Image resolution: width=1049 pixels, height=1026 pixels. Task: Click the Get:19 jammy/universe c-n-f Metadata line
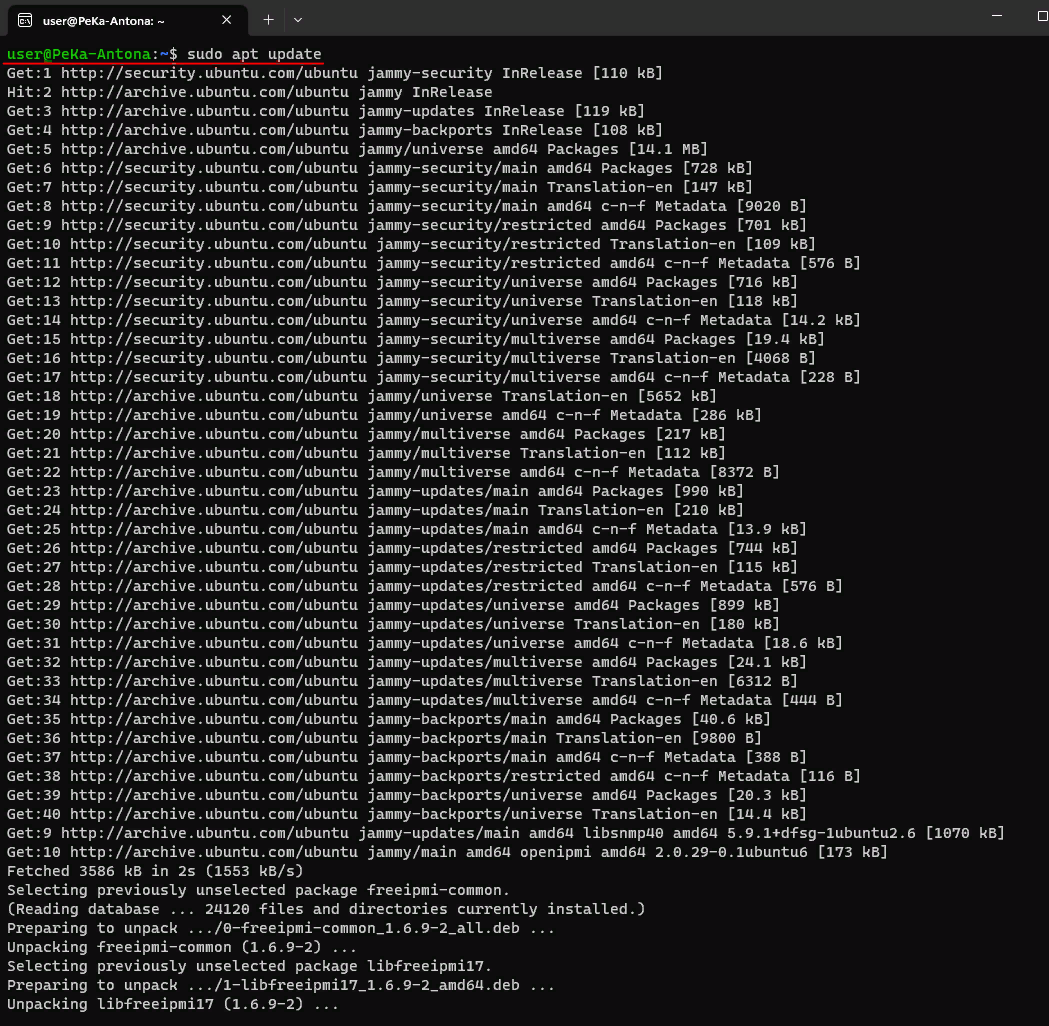[x=384, y=415]
